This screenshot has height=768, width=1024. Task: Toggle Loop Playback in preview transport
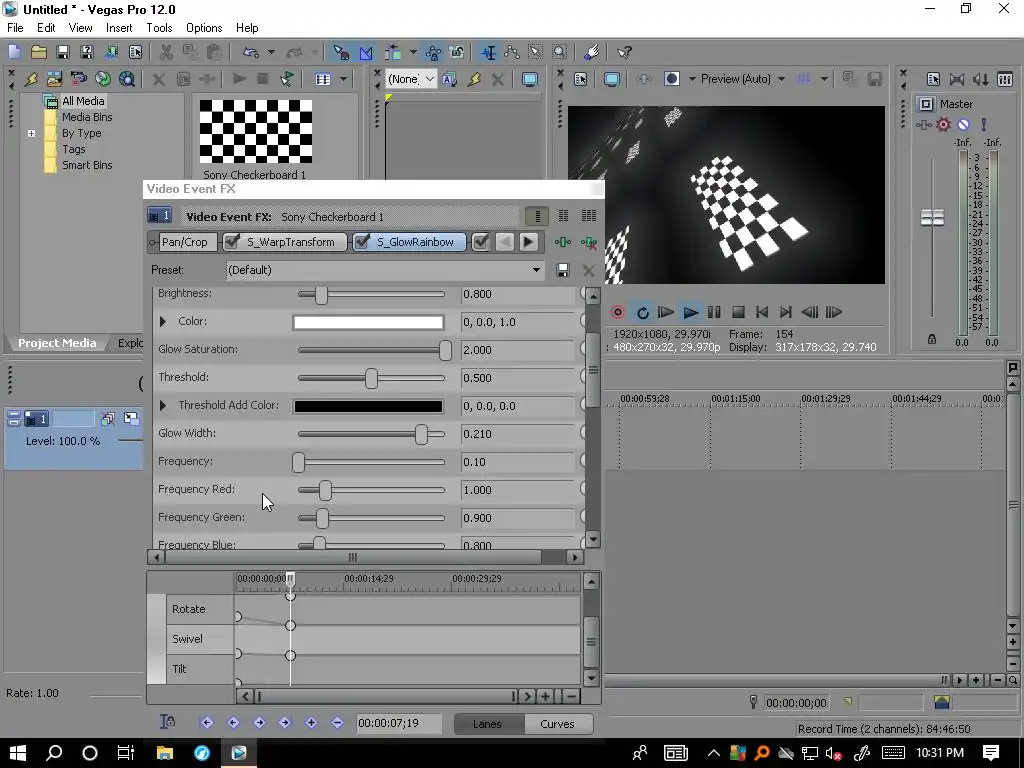tap(643, 312)
